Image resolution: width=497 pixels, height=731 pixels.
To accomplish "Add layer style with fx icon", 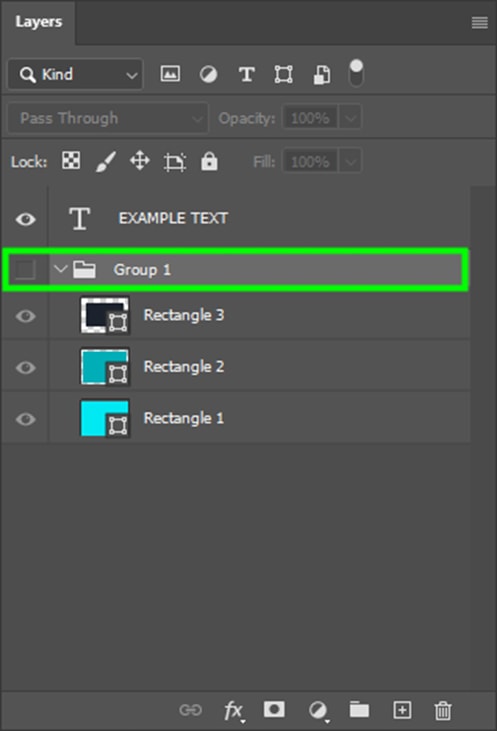I will [x=233, y=711].
